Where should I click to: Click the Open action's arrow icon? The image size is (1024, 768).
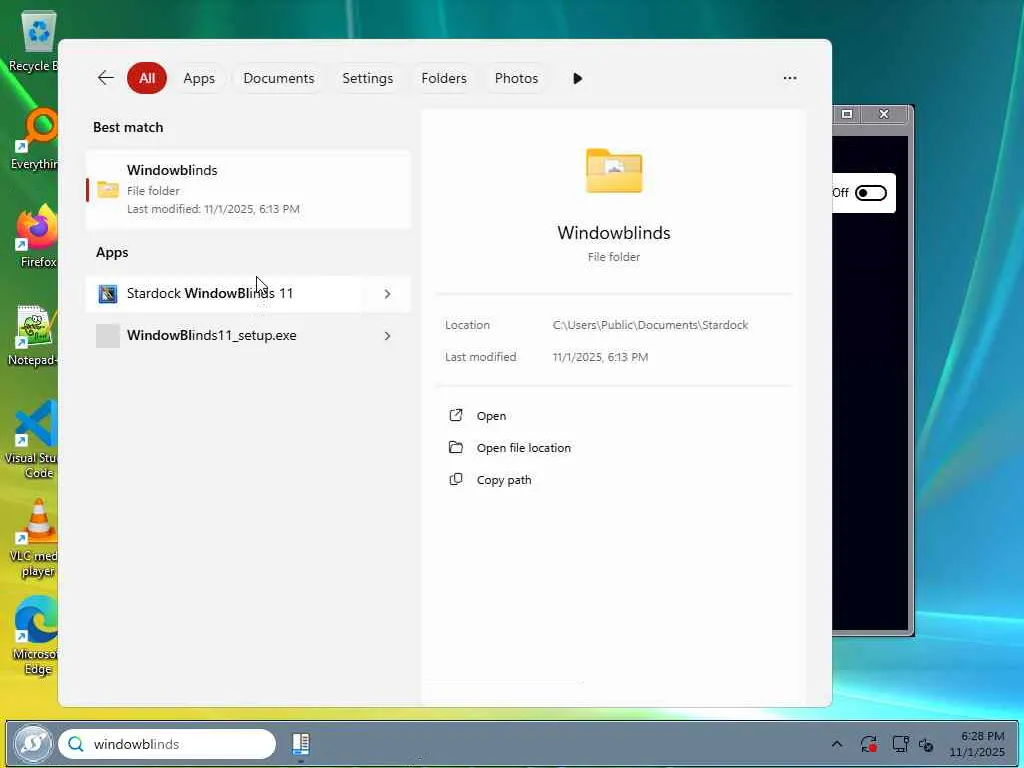pos(456,415)
